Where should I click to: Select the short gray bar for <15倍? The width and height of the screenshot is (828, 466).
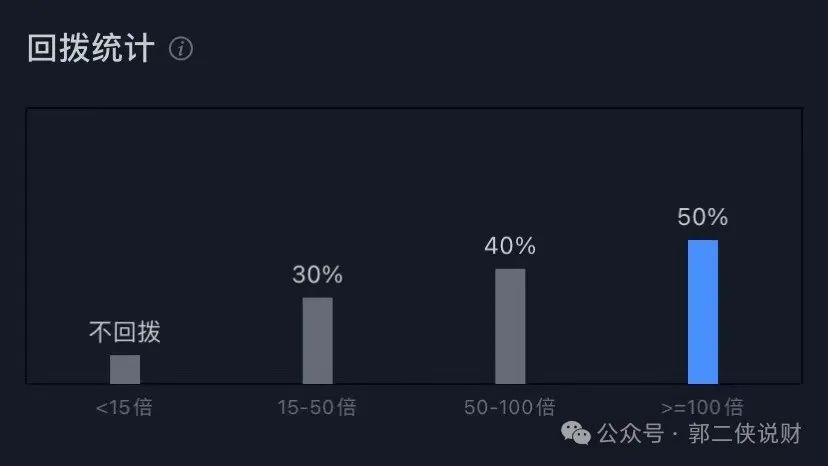coord(125,369)
